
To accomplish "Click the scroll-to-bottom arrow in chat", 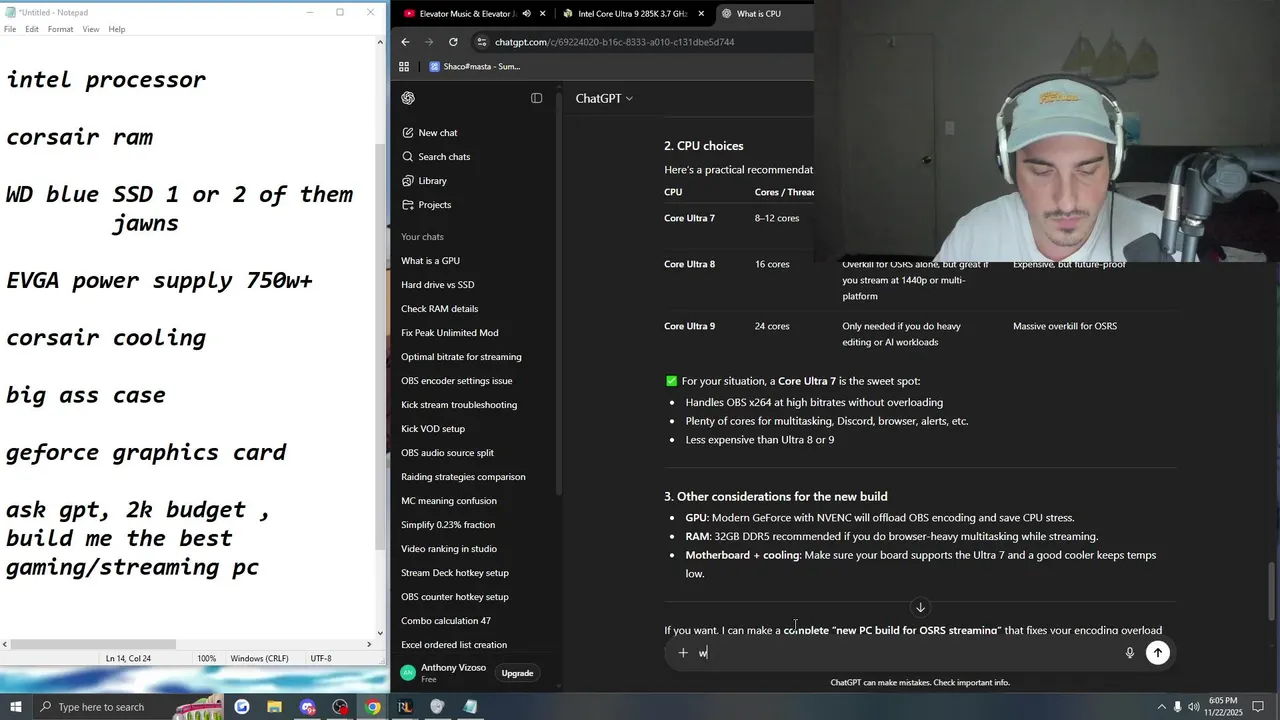I will 920,608.
